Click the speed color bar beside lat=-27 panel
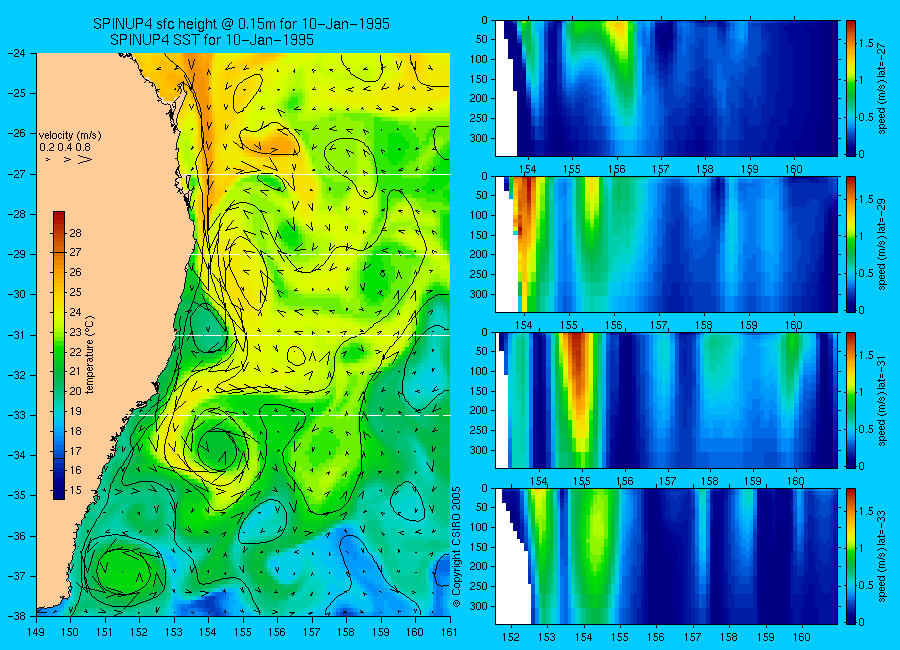 click(x=850, y=88)
